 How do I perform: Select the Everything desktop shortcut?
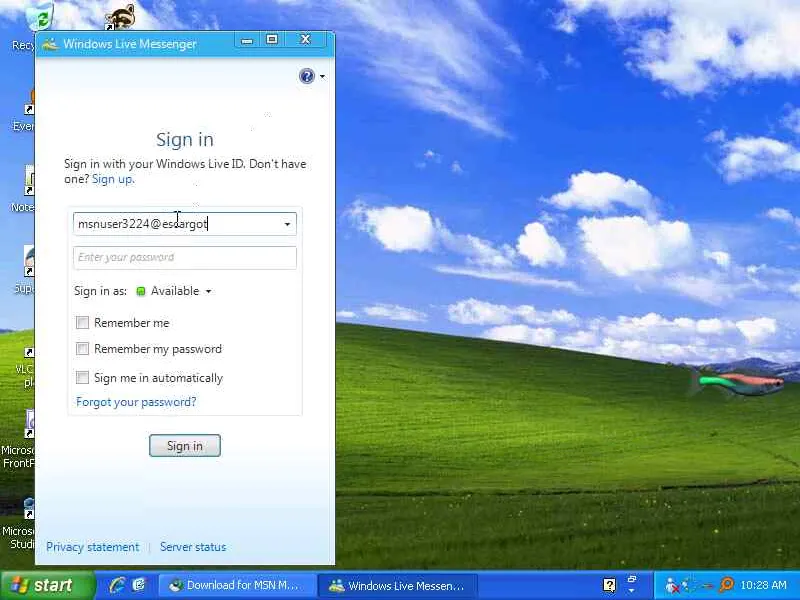click(x=24, y=110)
